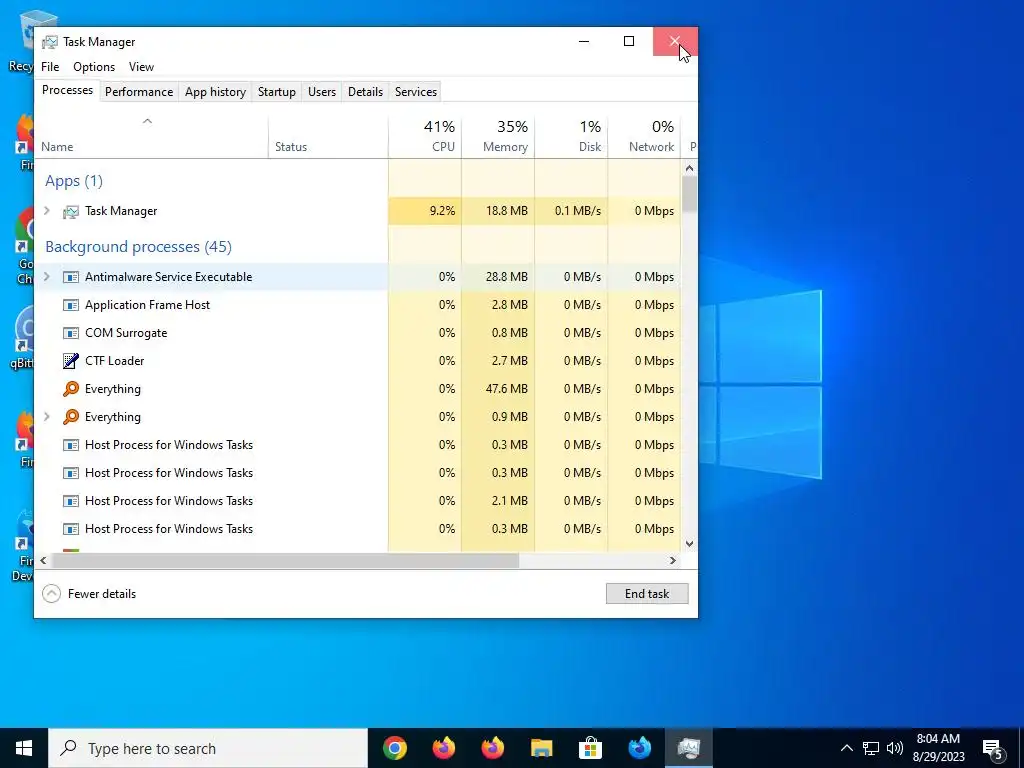This screenshot has width=1024, height=768.
Task: Click the CTF Loader pen icon
Action: pos(71,360)
